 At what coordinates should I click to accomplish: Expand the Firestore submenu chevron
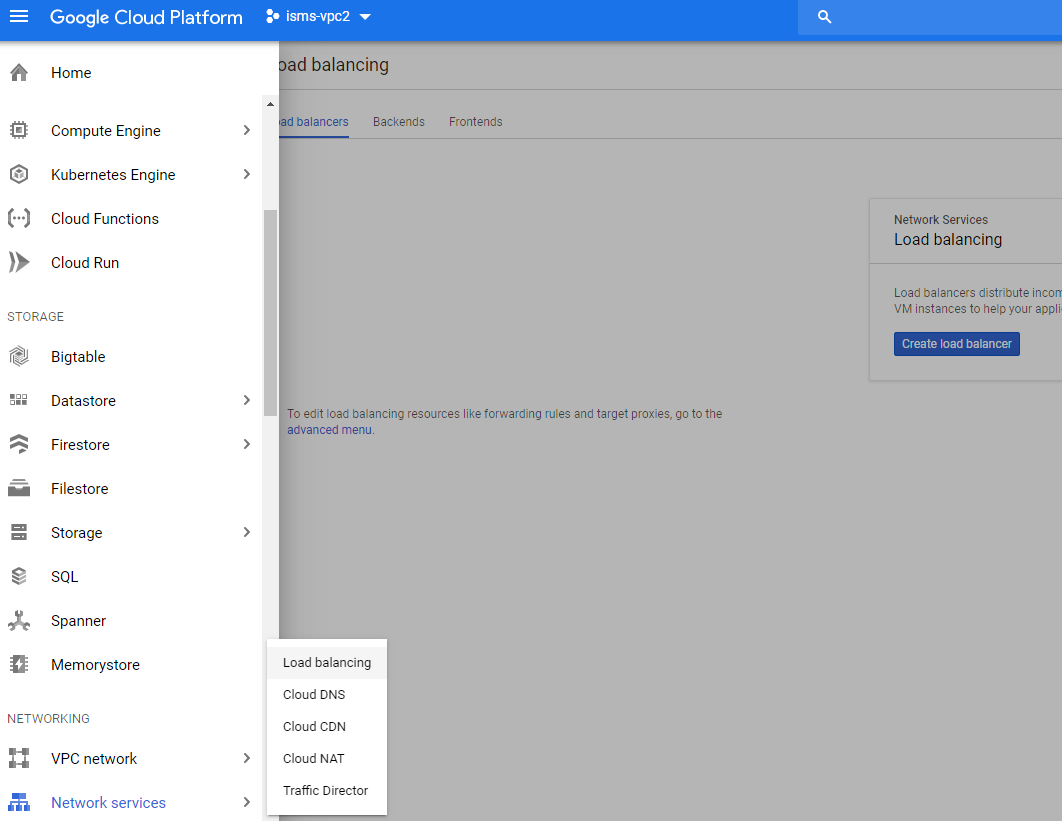[247, 444]
